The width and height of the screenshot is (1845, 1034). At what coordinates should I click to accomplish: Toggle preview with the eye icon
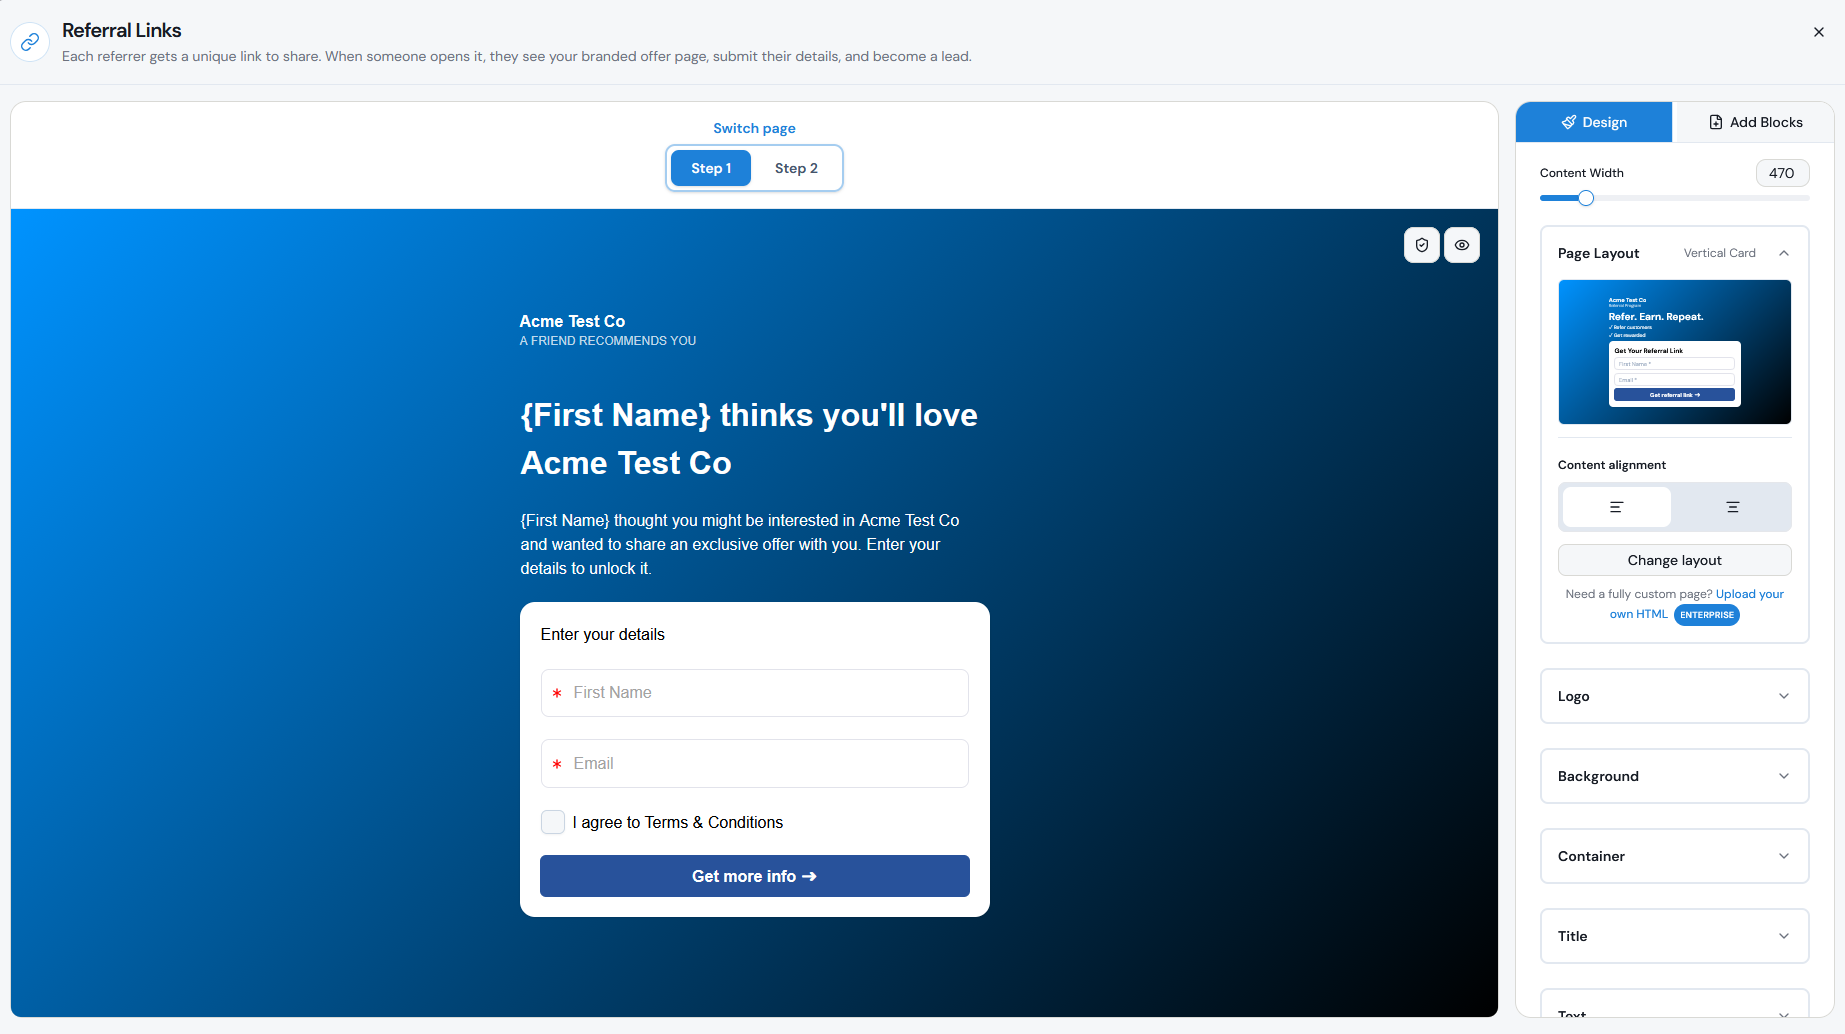tap(1461, 245)
